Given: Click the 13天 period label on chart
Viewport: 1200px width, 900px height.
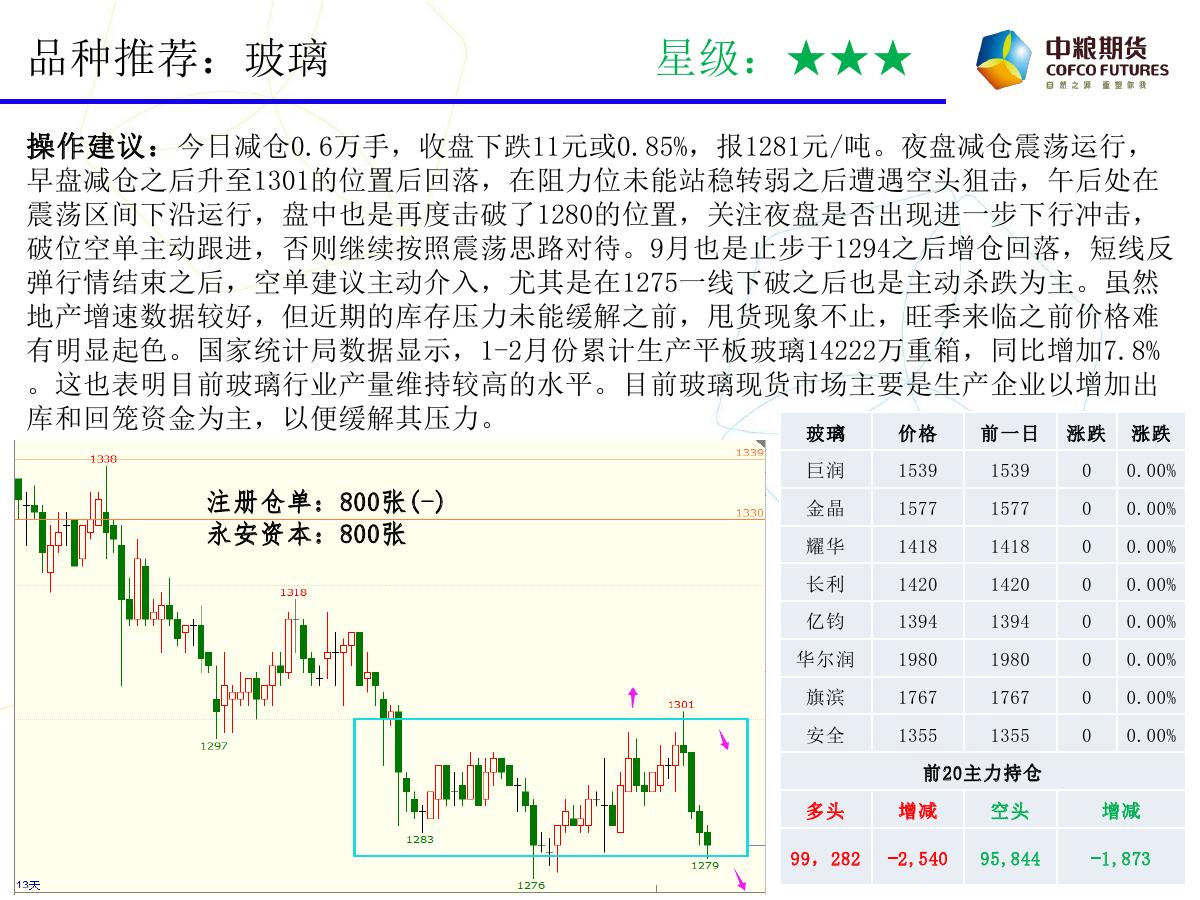Looking at the screenshot, I should (x=27, y=886).
